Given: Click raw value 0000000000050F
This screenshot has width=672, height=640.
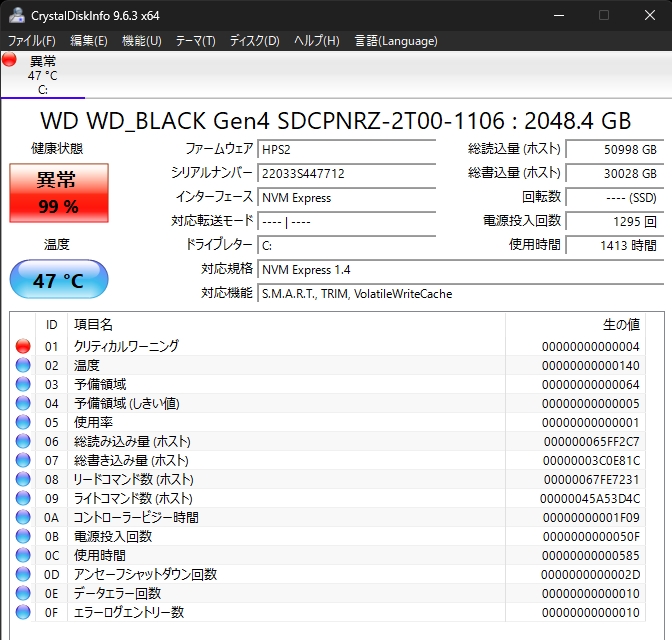Looking at the screenshot, I should point(591,537).
